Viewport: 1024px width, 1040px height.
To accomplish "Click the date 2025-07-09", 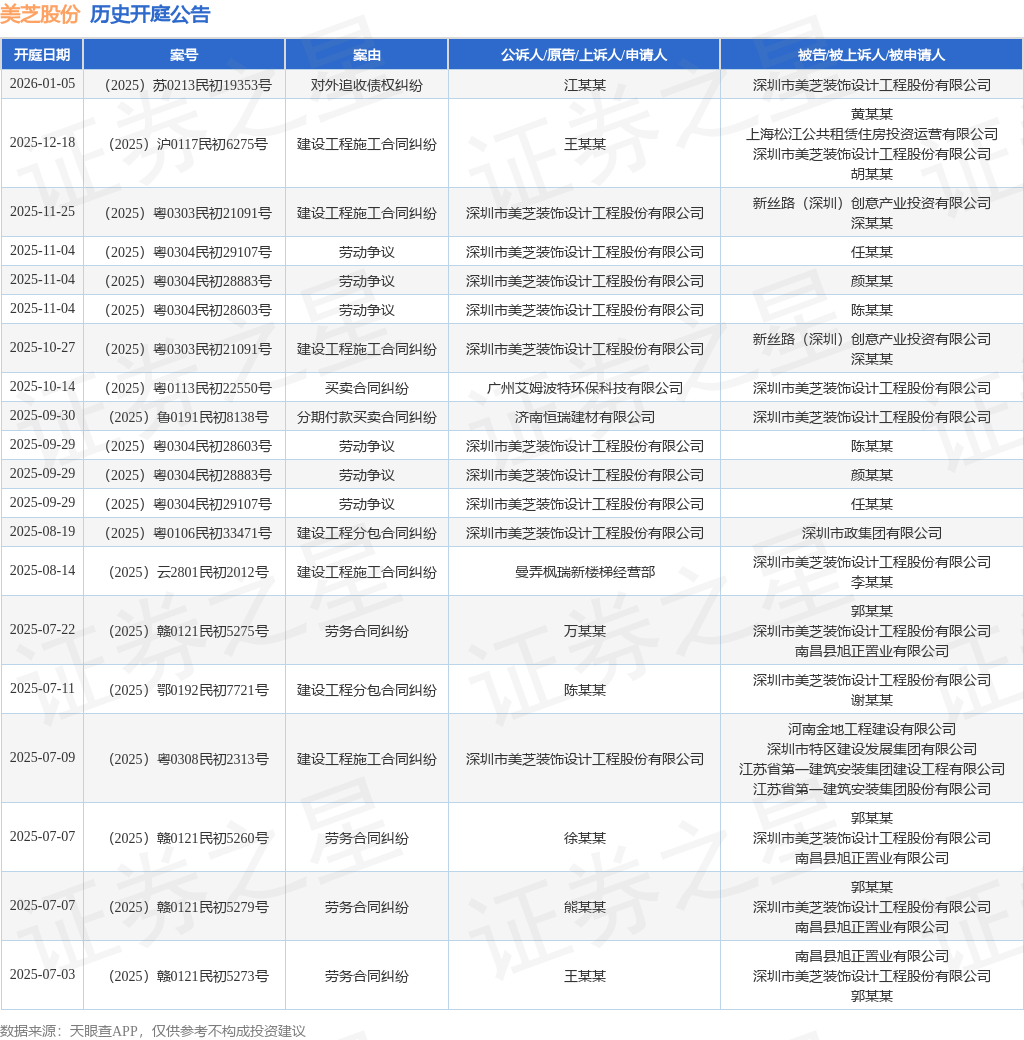I will point(42,758).
